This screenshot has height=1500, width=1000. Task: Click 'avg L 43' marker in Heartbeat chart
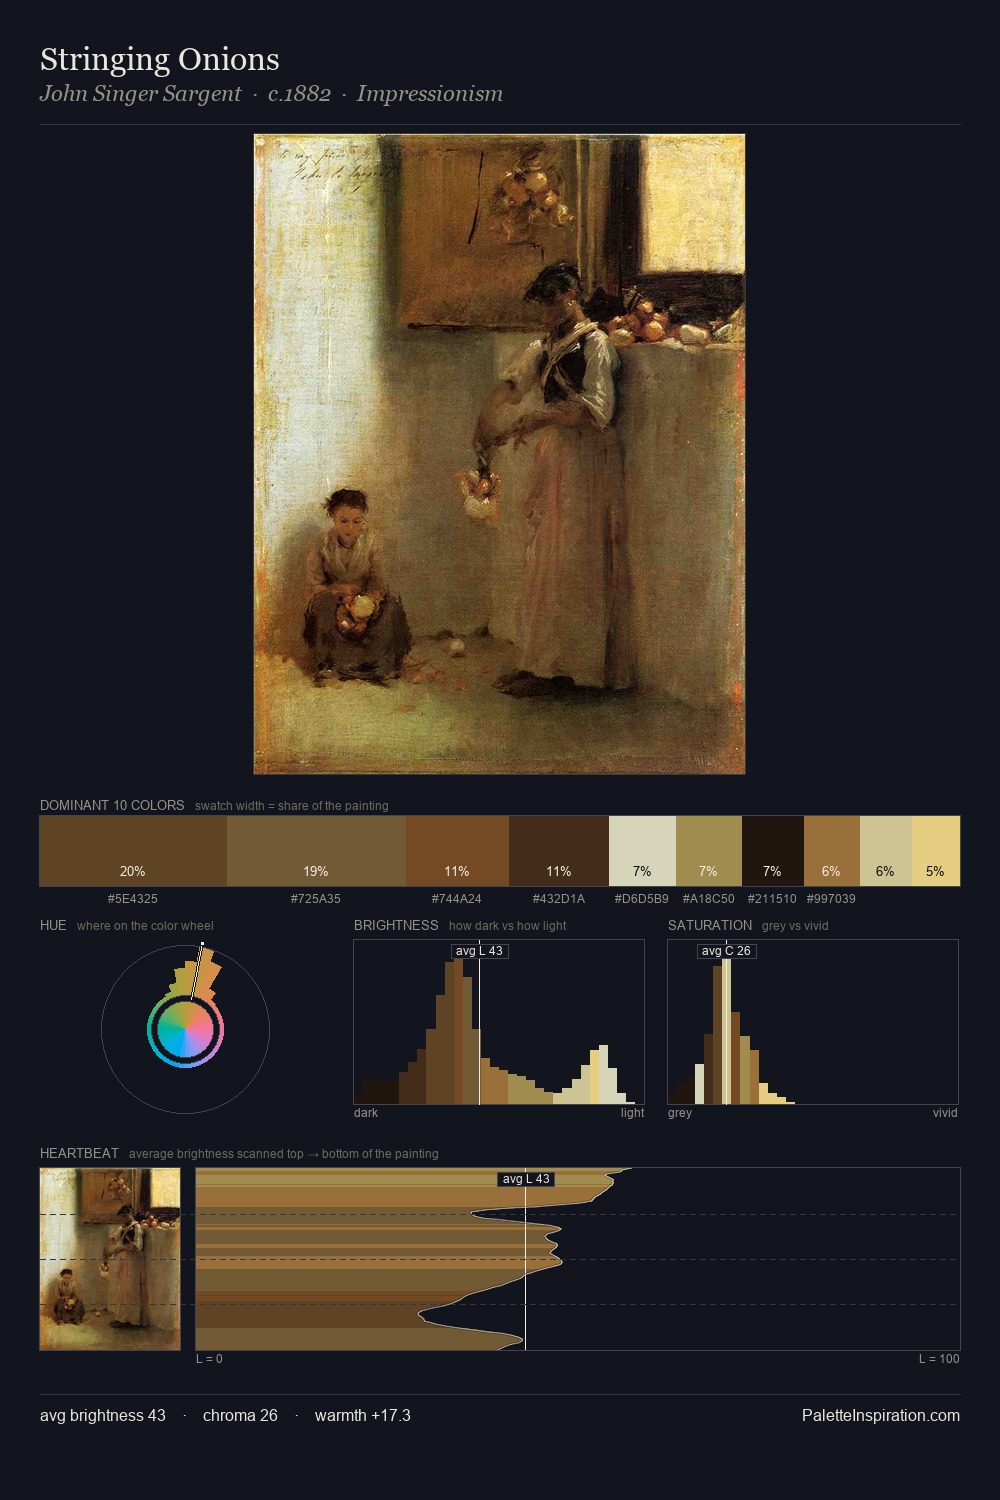tap(526, 1179)
